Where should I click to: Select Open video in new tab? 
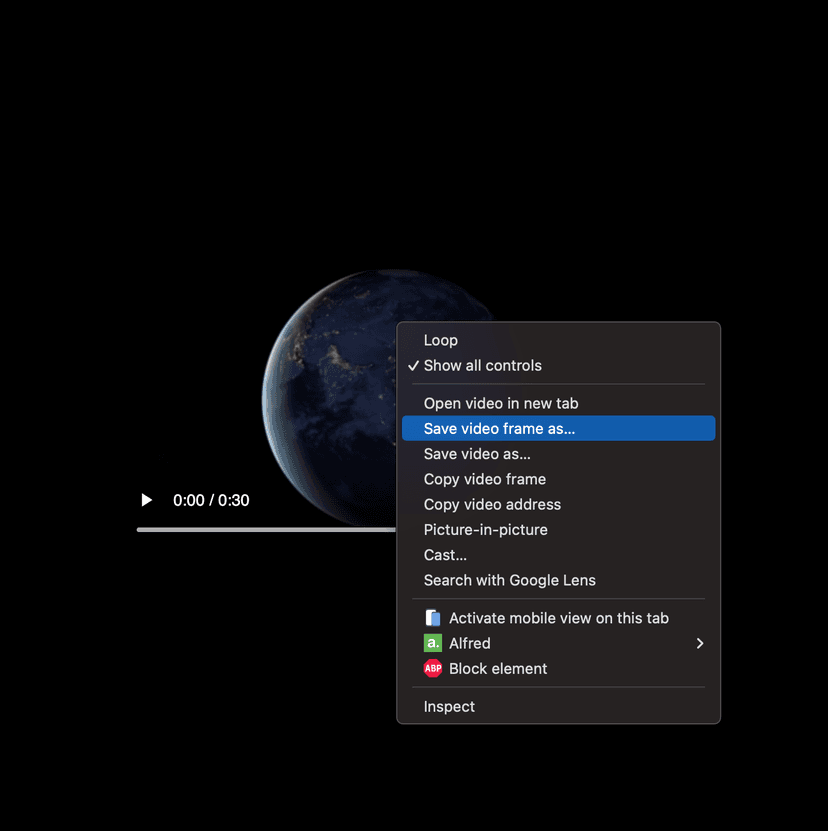point(500,403)
